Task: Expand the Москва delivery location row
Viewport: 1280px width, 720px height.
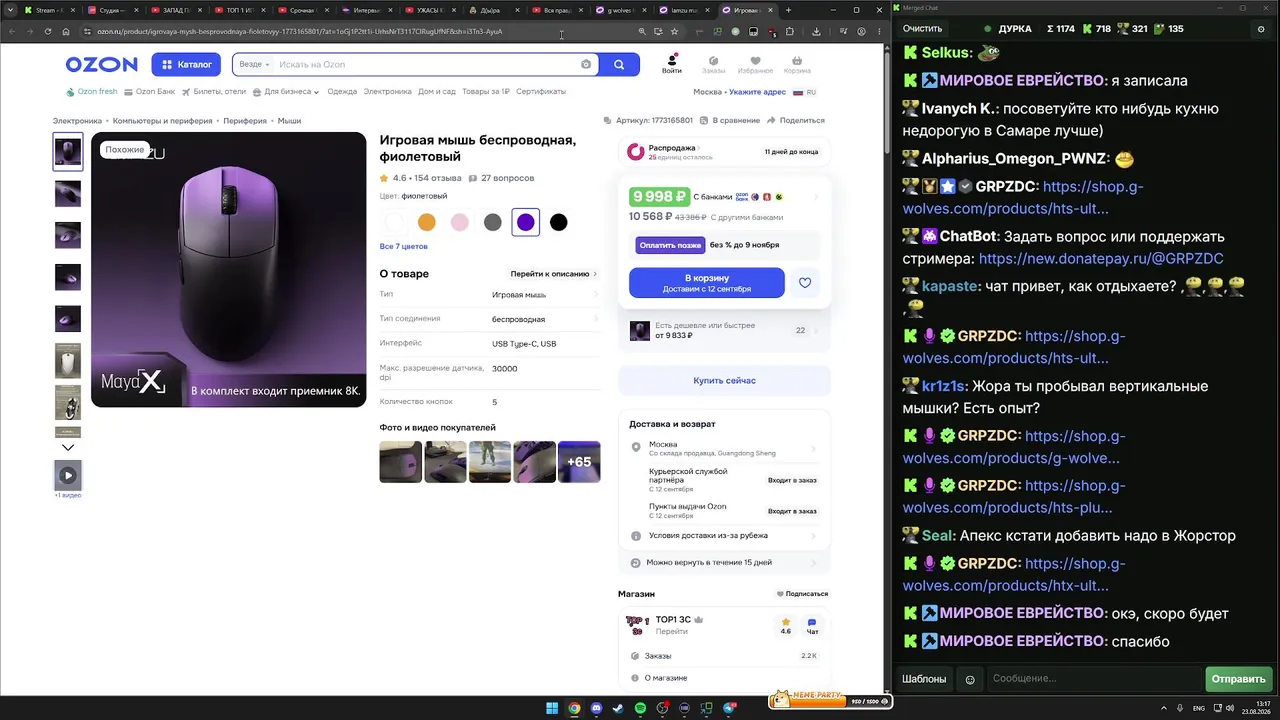Action: [724, 448]
